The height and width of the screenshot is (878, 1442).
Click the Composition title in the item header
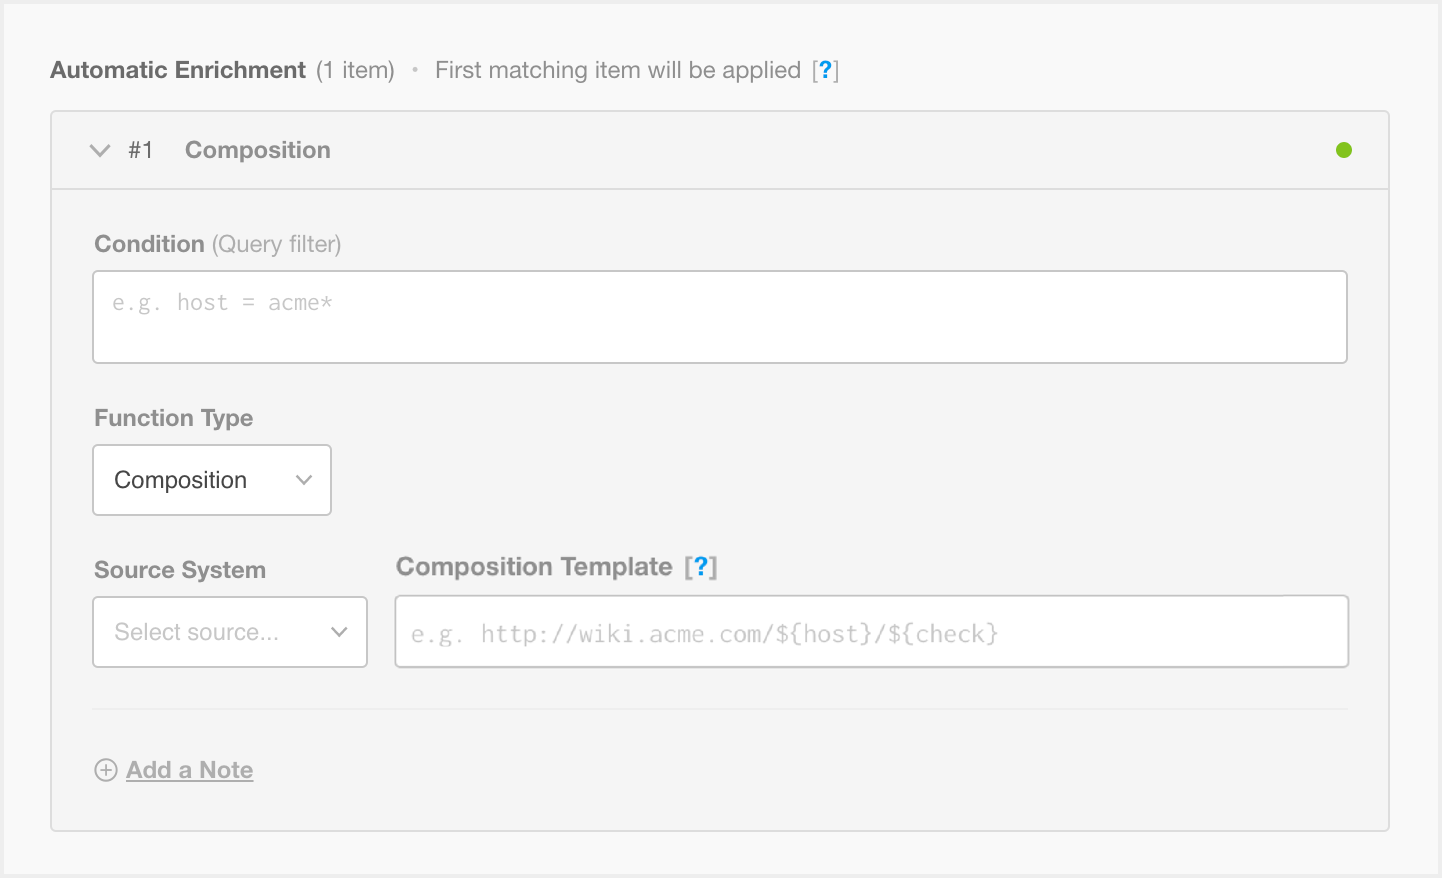pyautogui.click(x=257, y=150)
